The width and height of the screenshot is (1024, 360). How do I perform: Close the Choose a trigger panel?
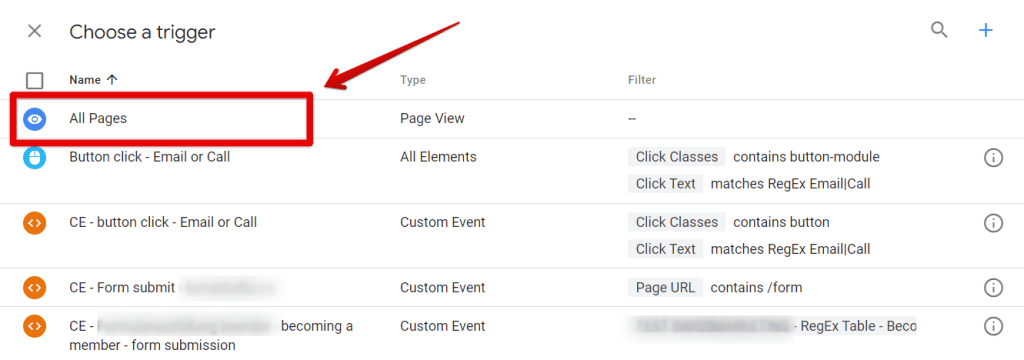(x=35, y=31)
